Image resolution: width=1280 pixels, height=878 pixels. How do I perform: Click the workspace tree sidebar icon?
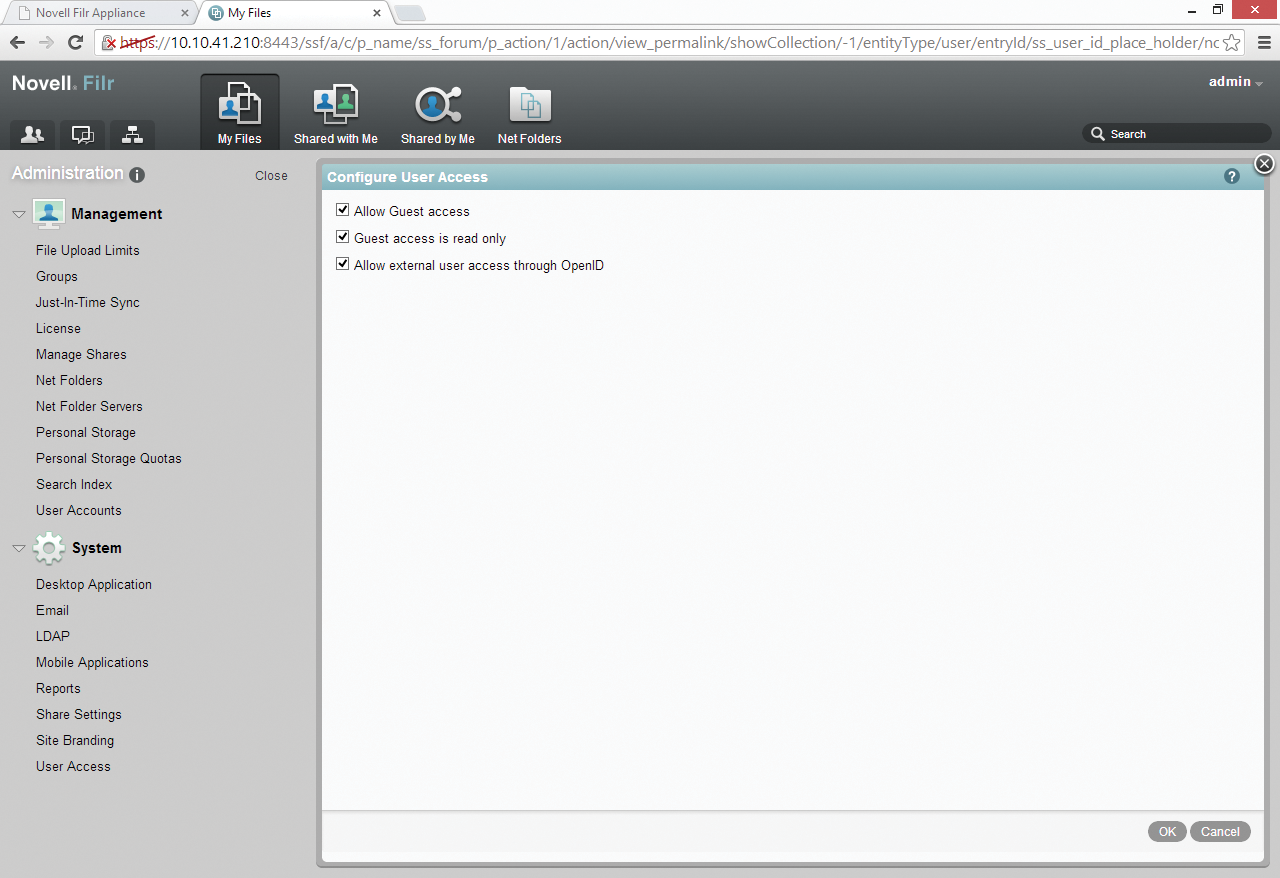(x=132, y=134)
